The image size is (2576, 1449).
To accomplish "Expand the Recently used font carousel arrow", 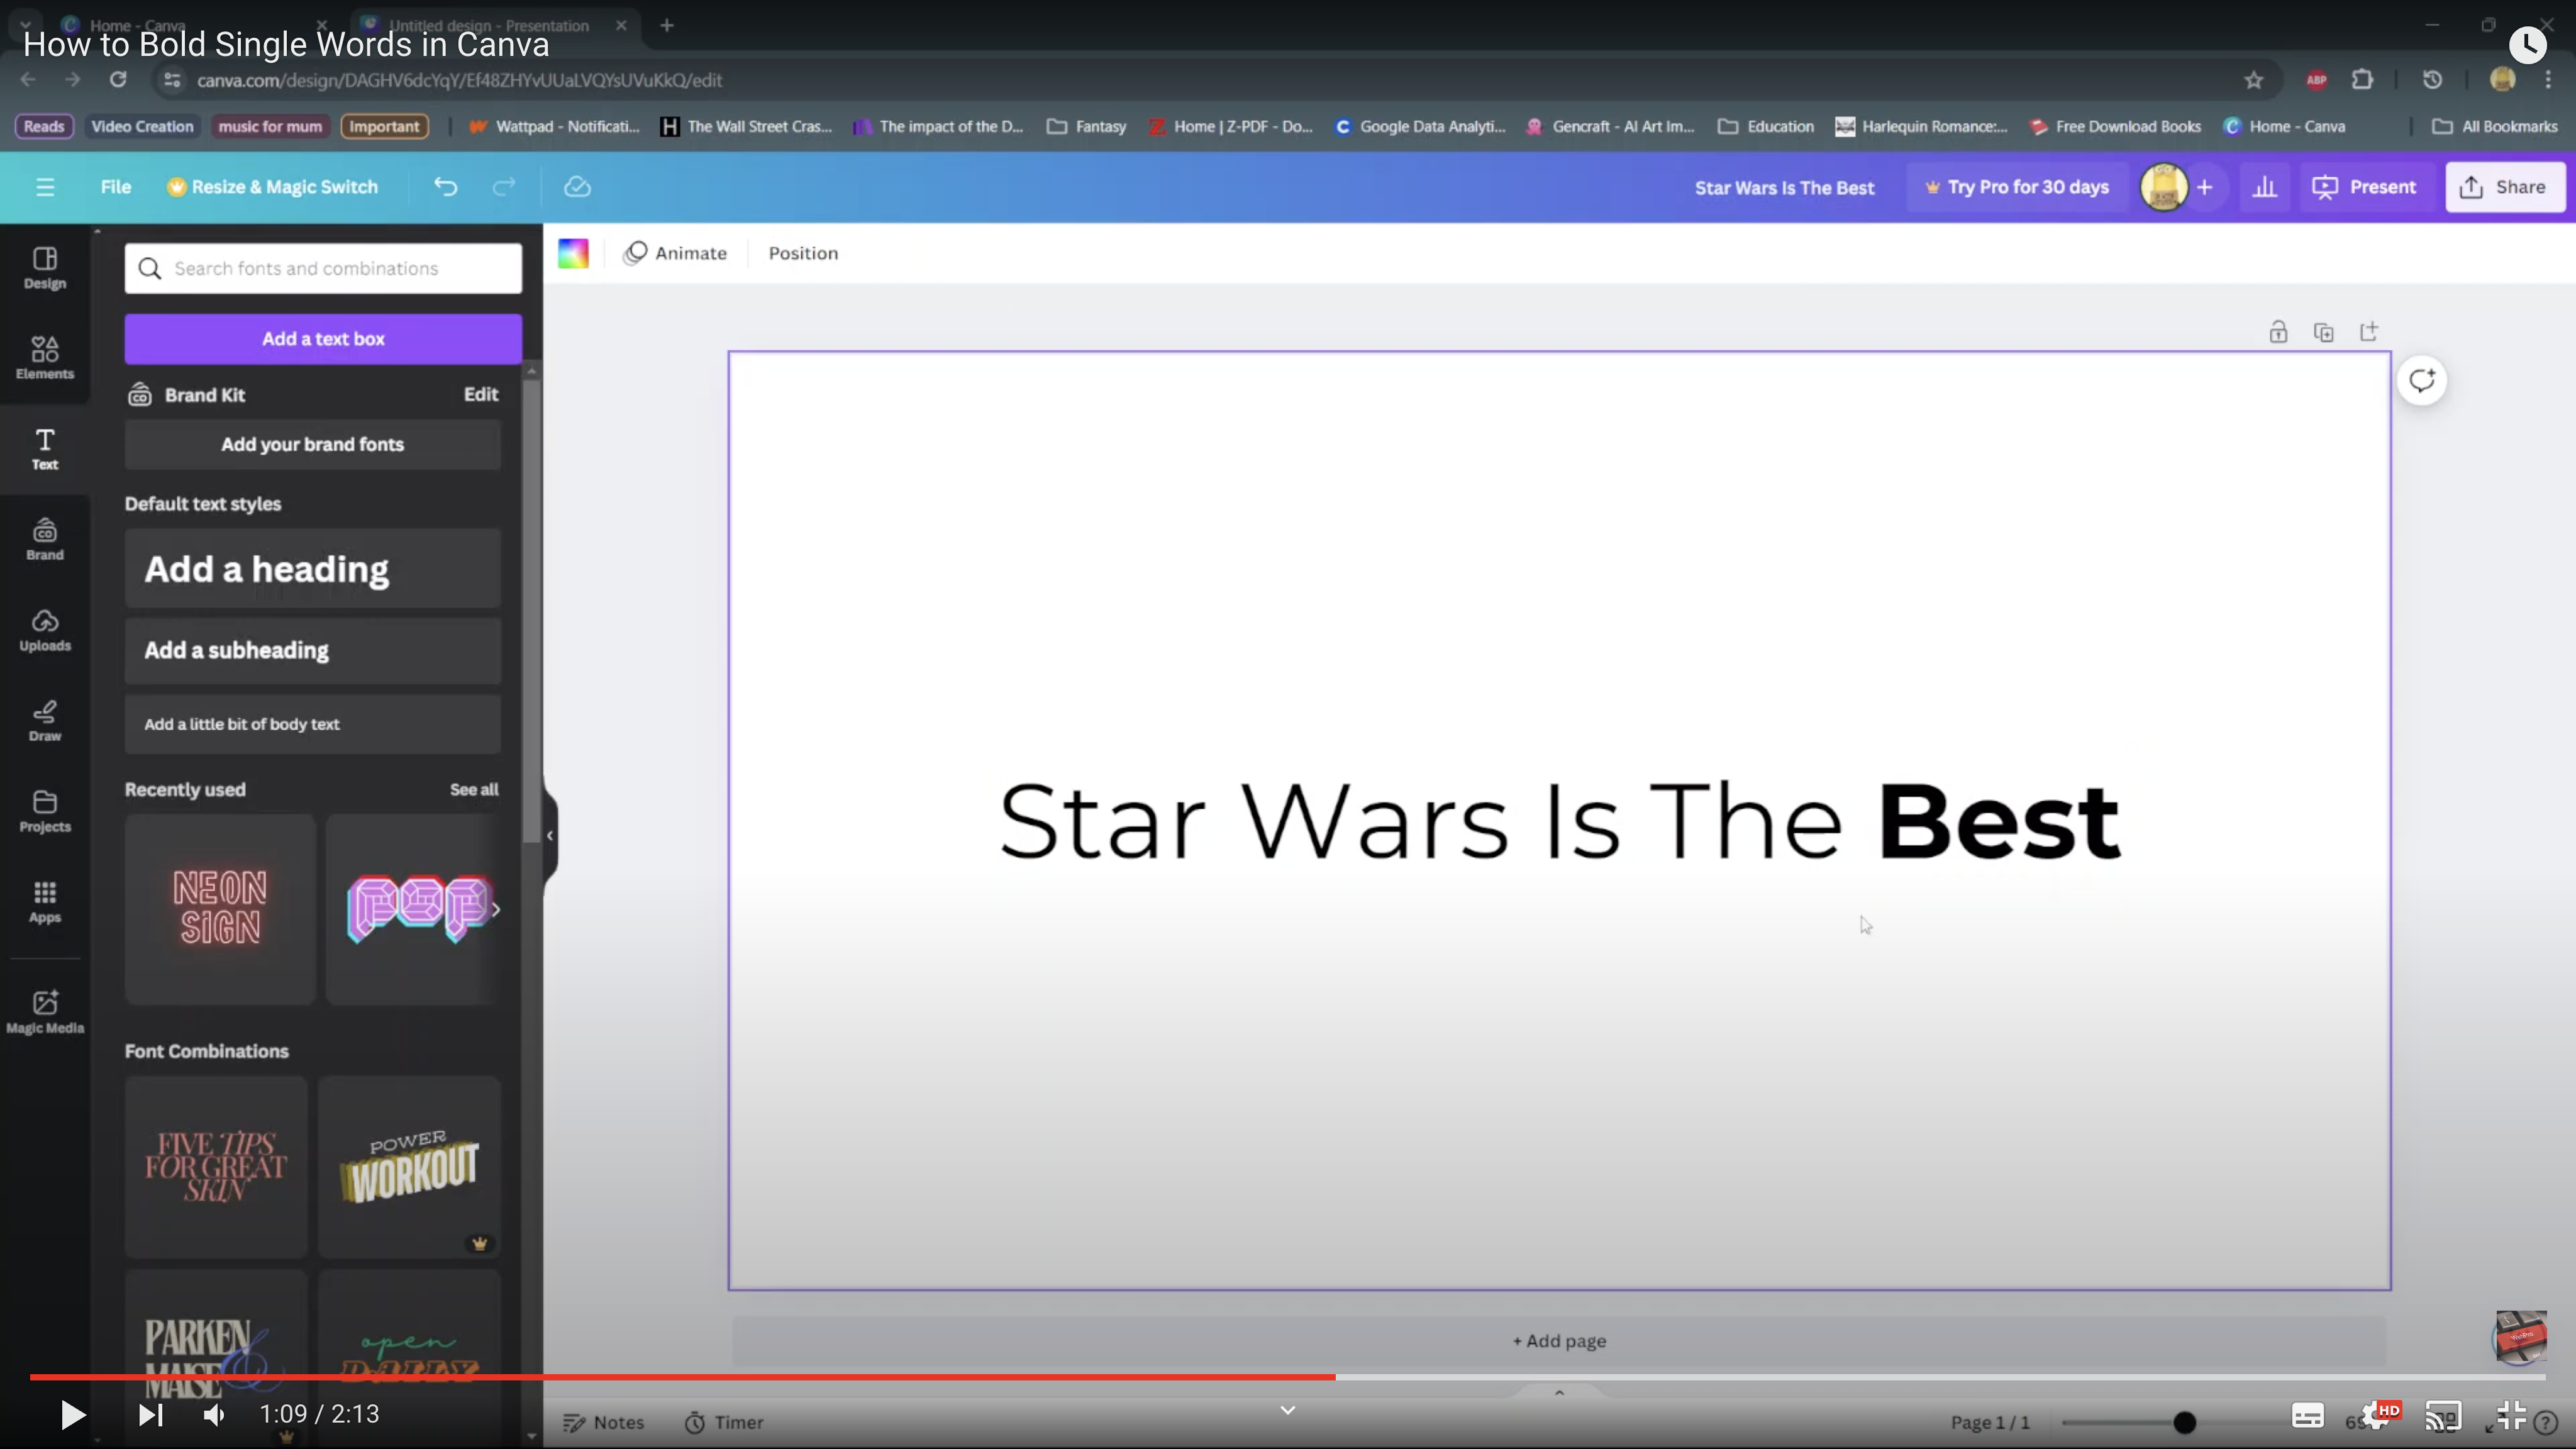I will (495, 909).
